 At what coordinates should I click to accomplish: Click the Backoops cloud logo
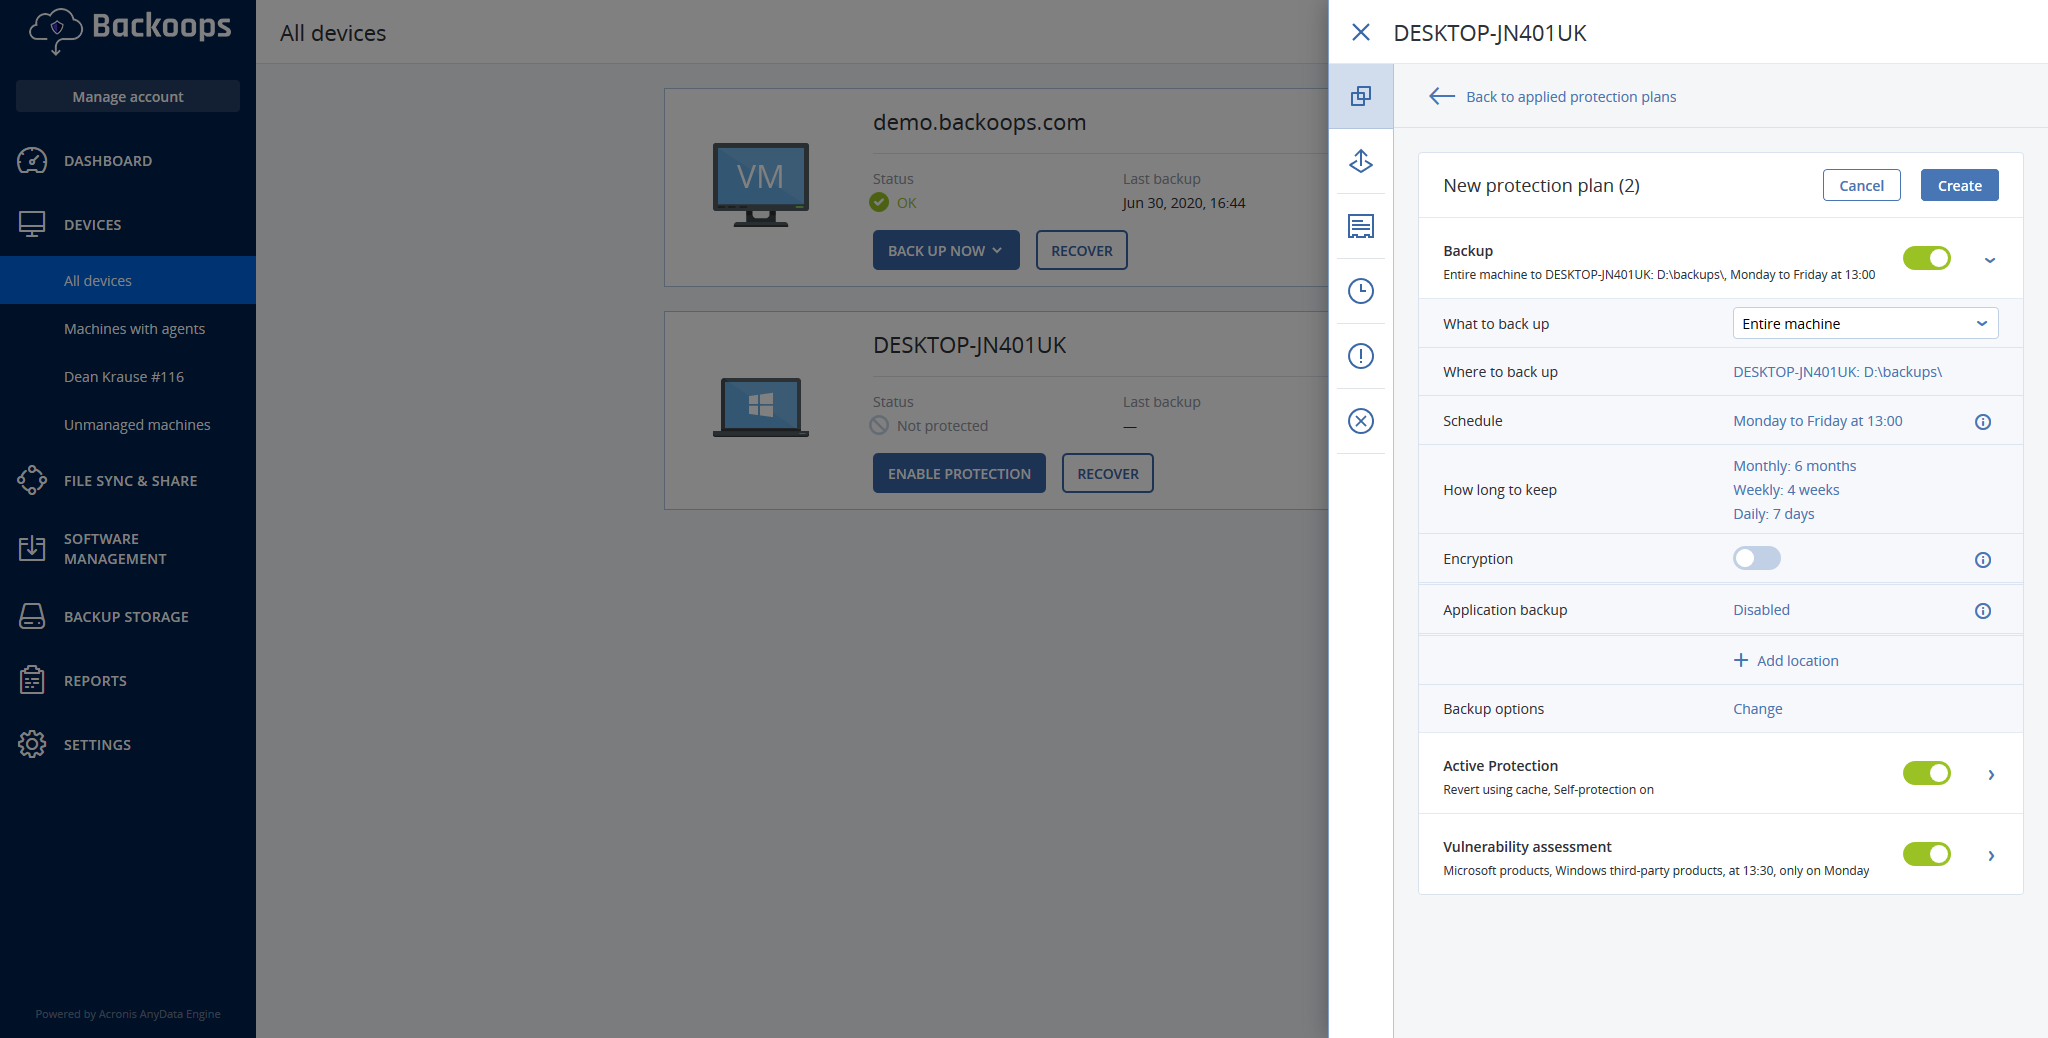tap(56, 30)
